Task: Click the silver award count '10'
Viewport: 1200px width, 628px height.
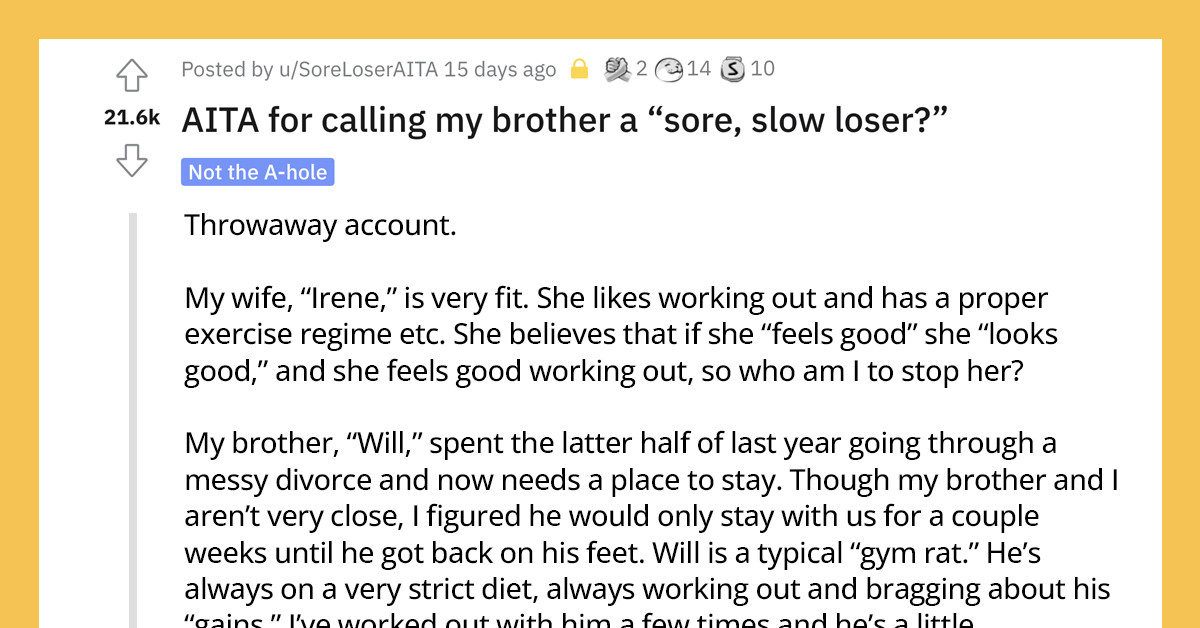Action: pyautogui.click(x=763, y=69)
